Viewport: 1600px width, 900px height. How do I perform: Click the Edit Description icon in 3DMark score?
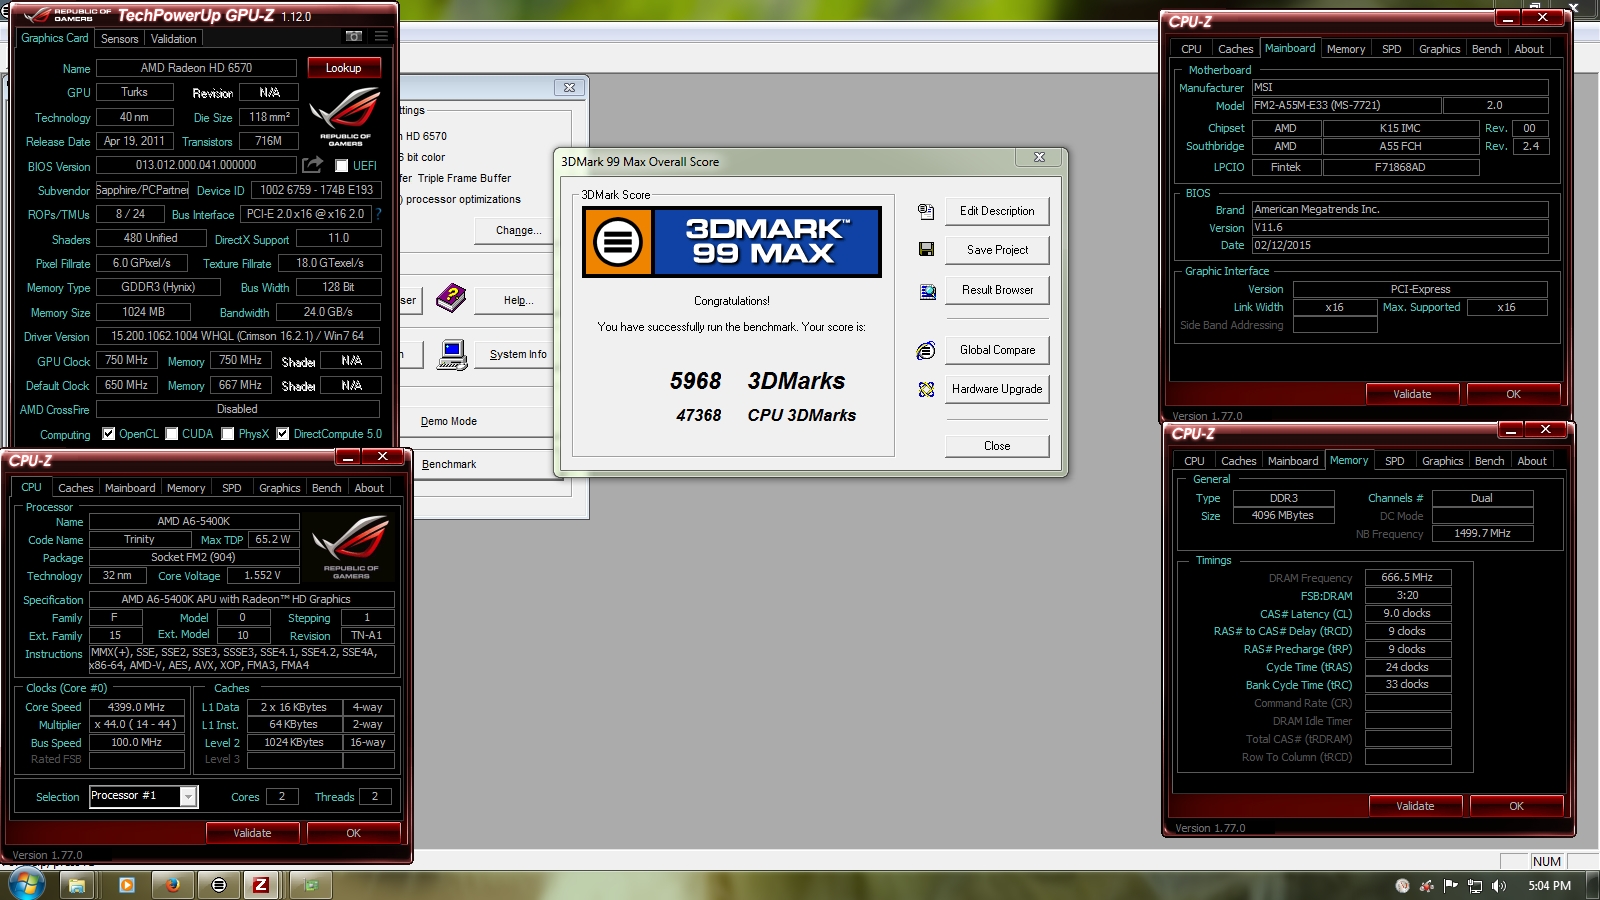pos(926,211)
